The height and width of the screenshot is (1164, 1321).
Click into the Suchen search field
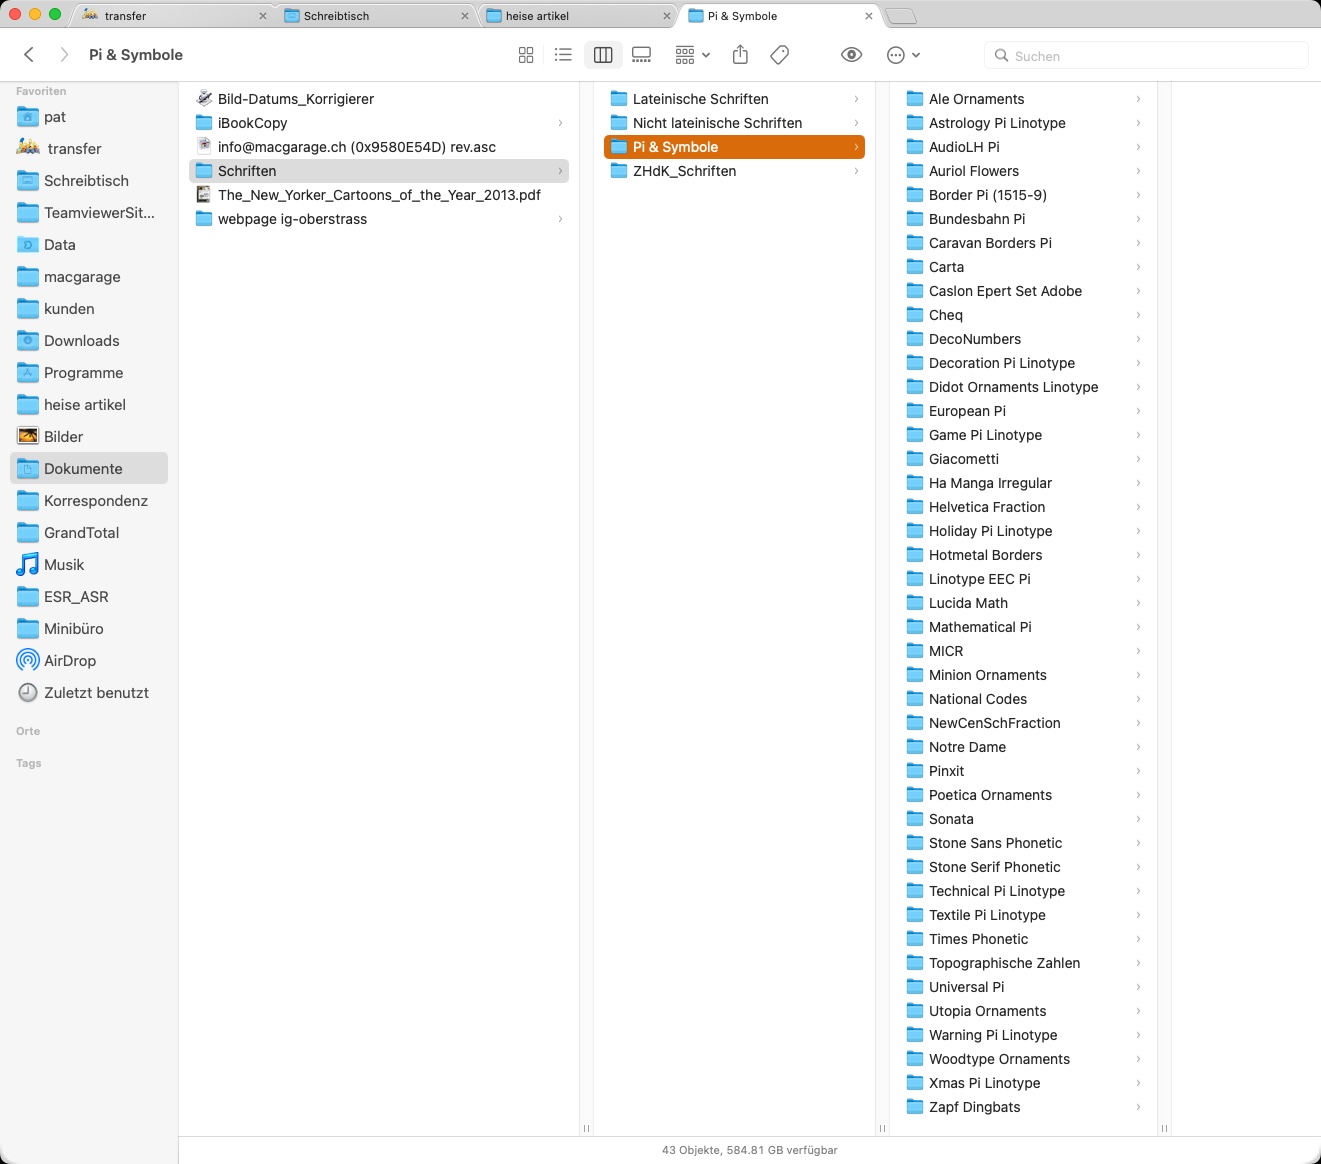pyautogui.click(x=1147, y=56)
